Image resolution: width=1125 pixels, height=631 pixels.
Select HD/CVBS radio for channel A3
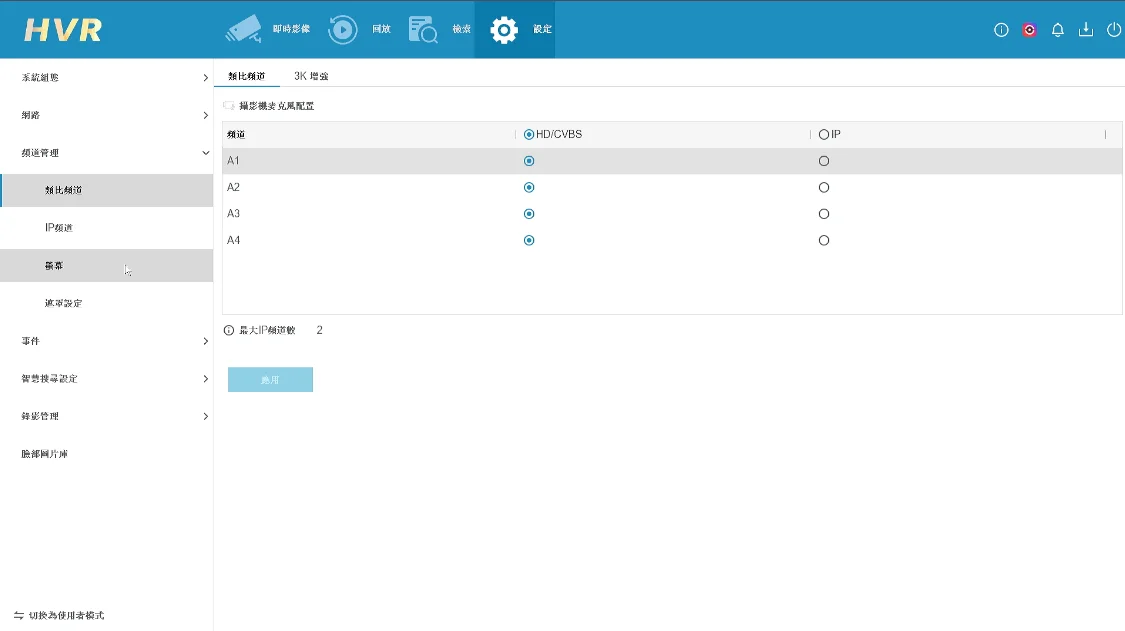529,214
